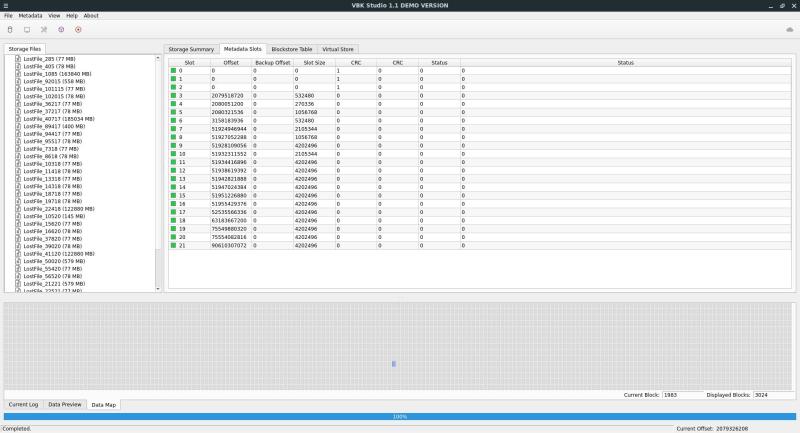Click the green status square of slot 3

(173, 95)
